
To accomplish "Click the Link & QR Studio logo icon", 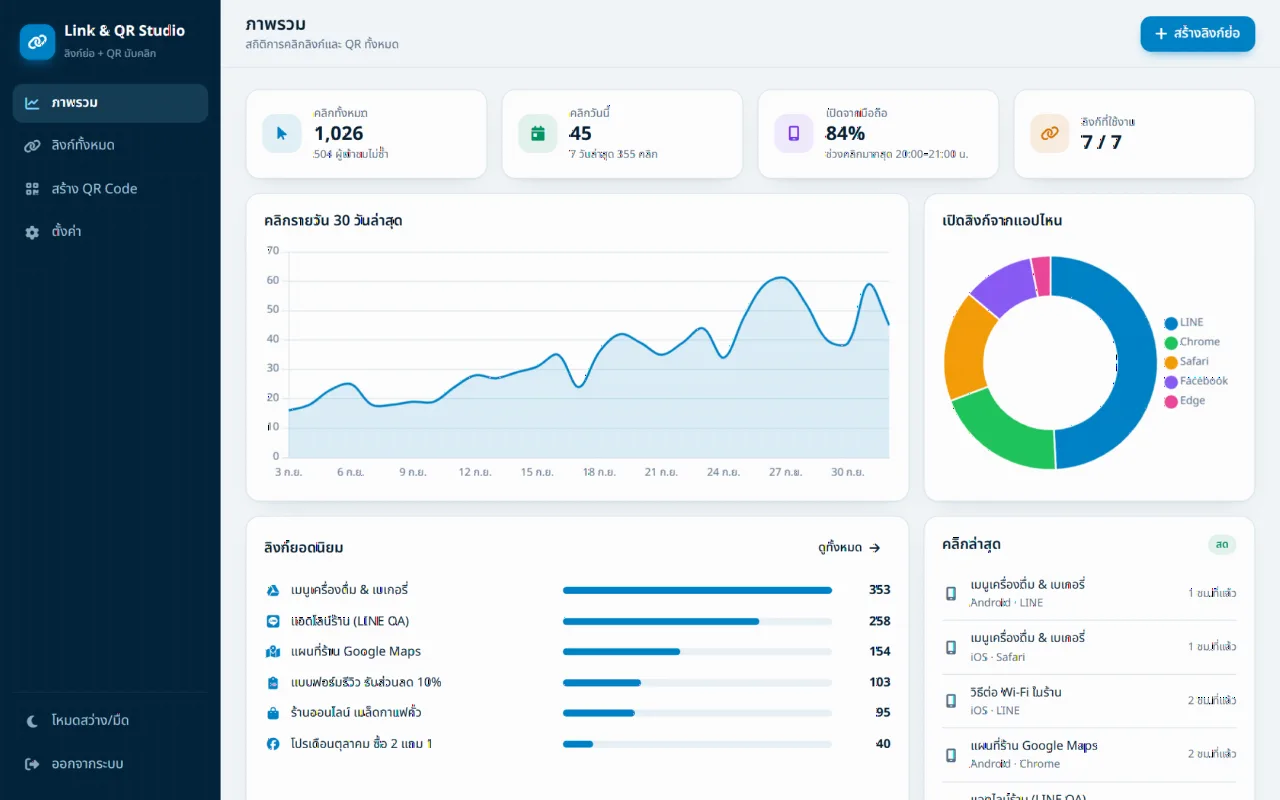I will point(38,42).
